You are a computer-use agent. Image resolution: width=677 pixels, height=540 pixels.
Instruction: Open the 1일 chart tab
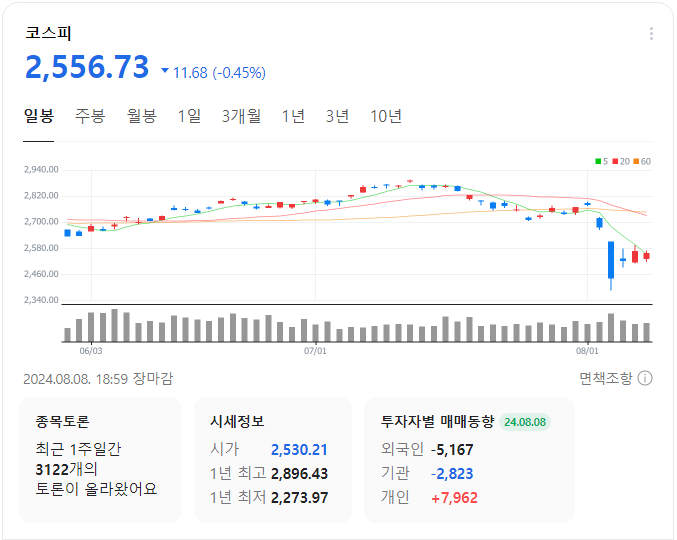click(x=189, y=116)
